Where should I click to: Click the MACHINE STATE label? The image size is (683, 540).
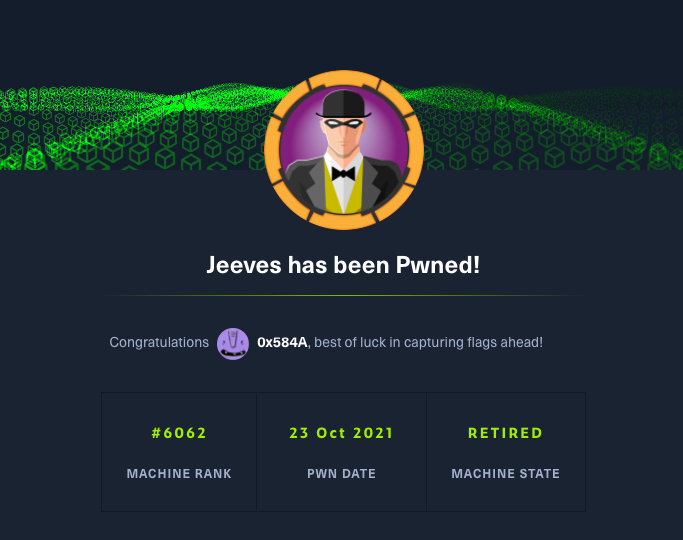505,473
